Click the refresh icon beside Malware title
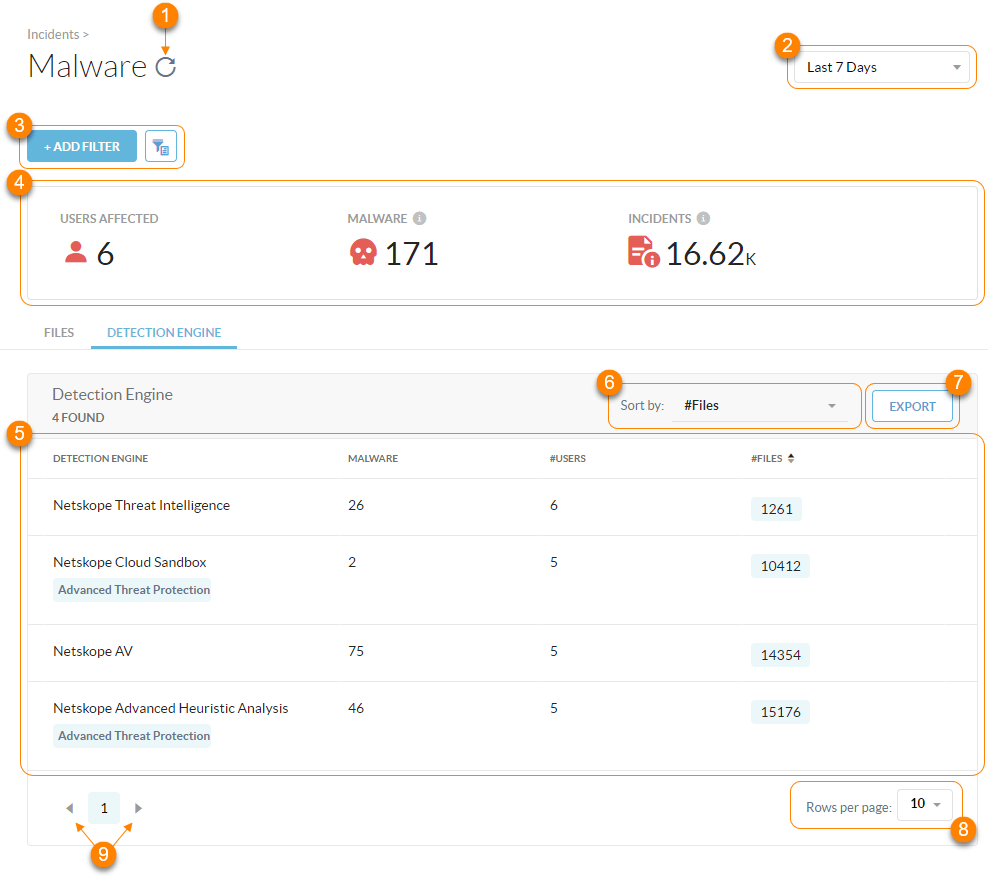The image size is (988, 876). 166,66
